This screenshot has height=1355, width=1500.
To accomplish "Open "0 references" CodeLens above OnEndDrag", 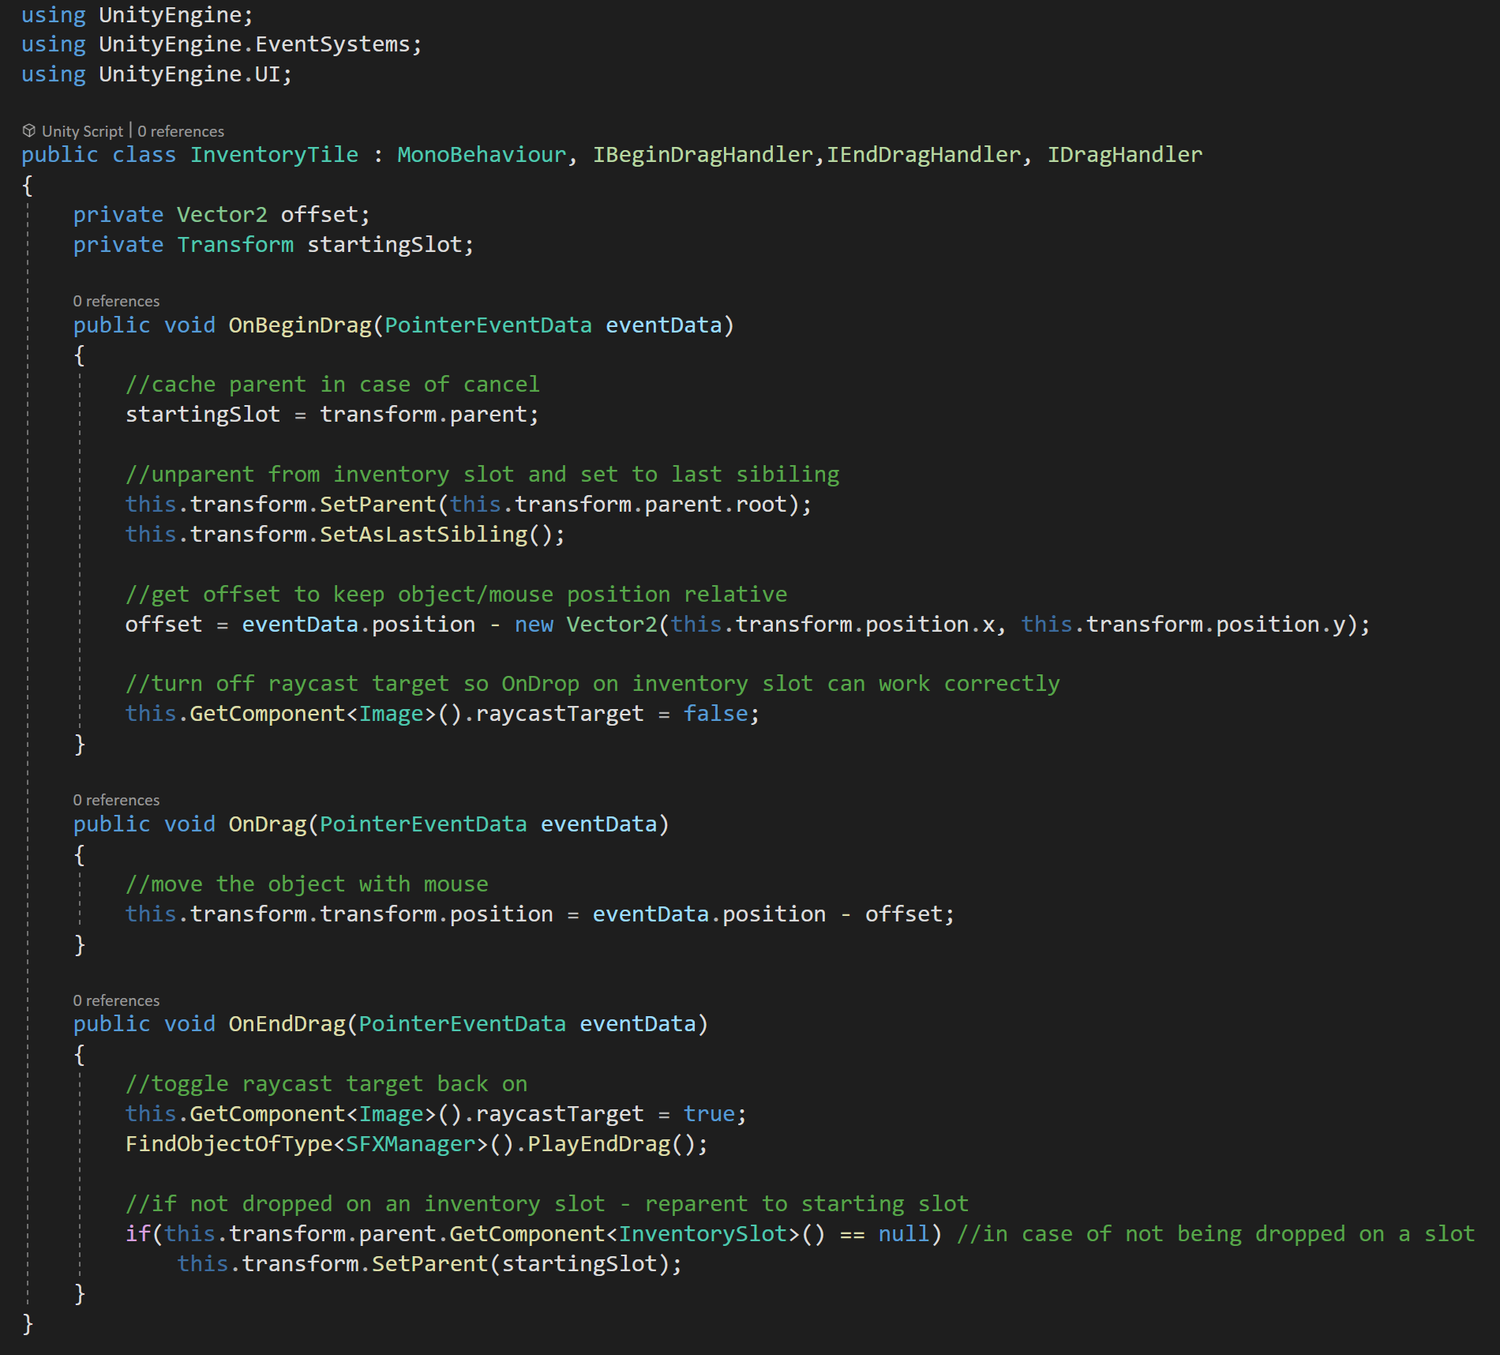I will click(115, 1000).
